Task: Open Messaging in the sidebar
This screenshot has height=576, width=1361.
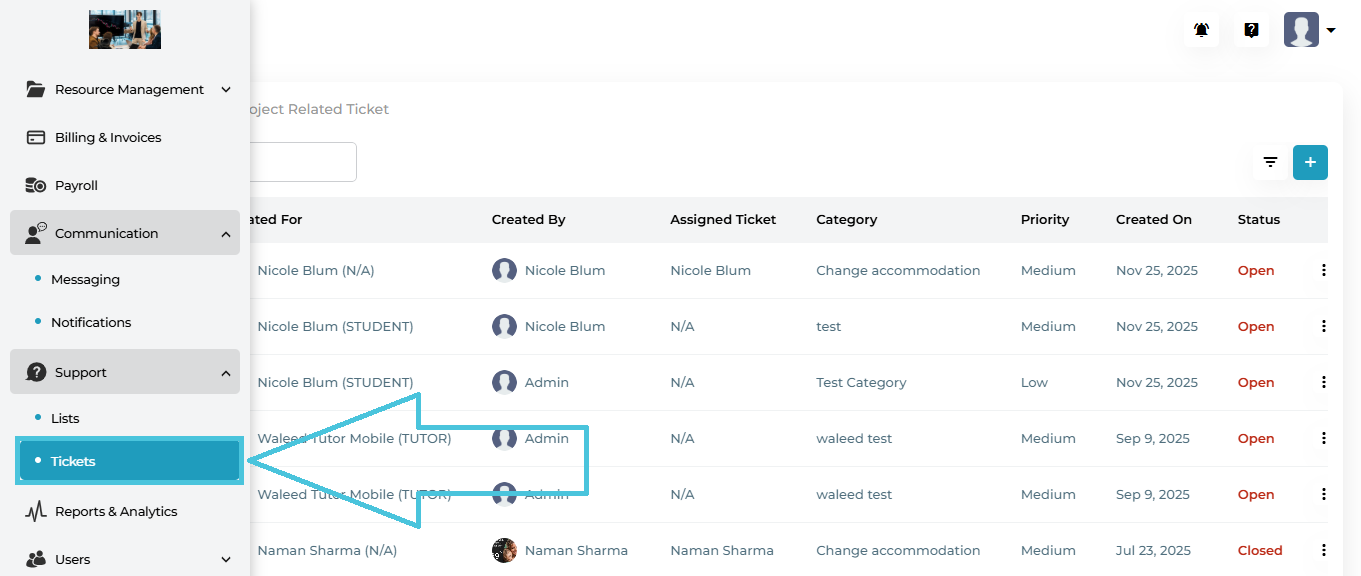Action: 85,279
